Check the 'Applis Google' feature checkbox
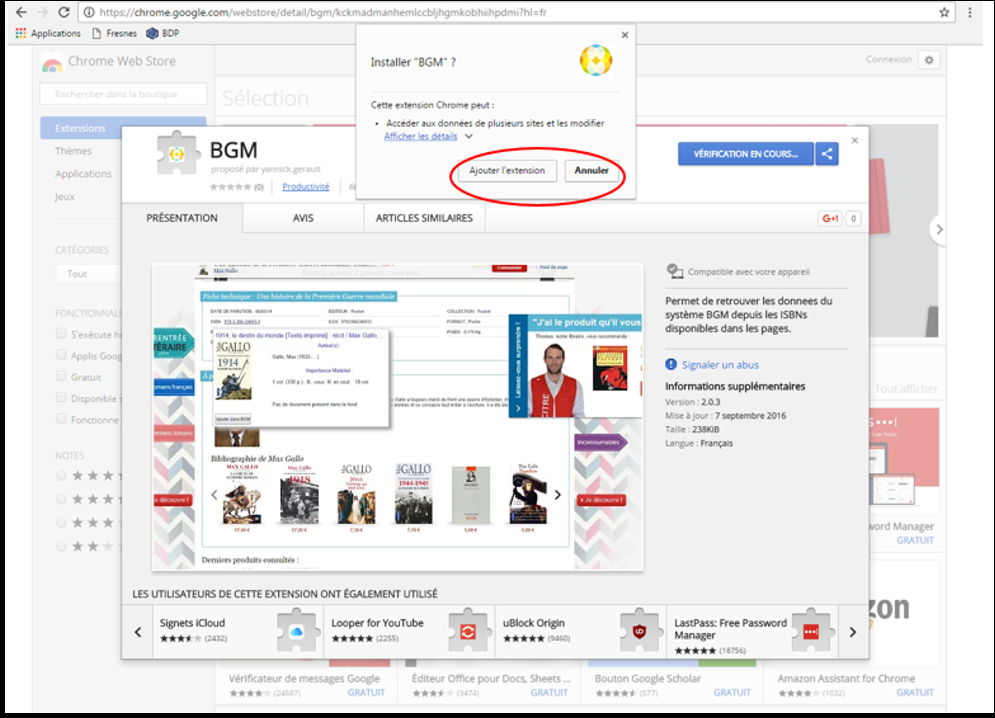 click(x=61, y=355)
